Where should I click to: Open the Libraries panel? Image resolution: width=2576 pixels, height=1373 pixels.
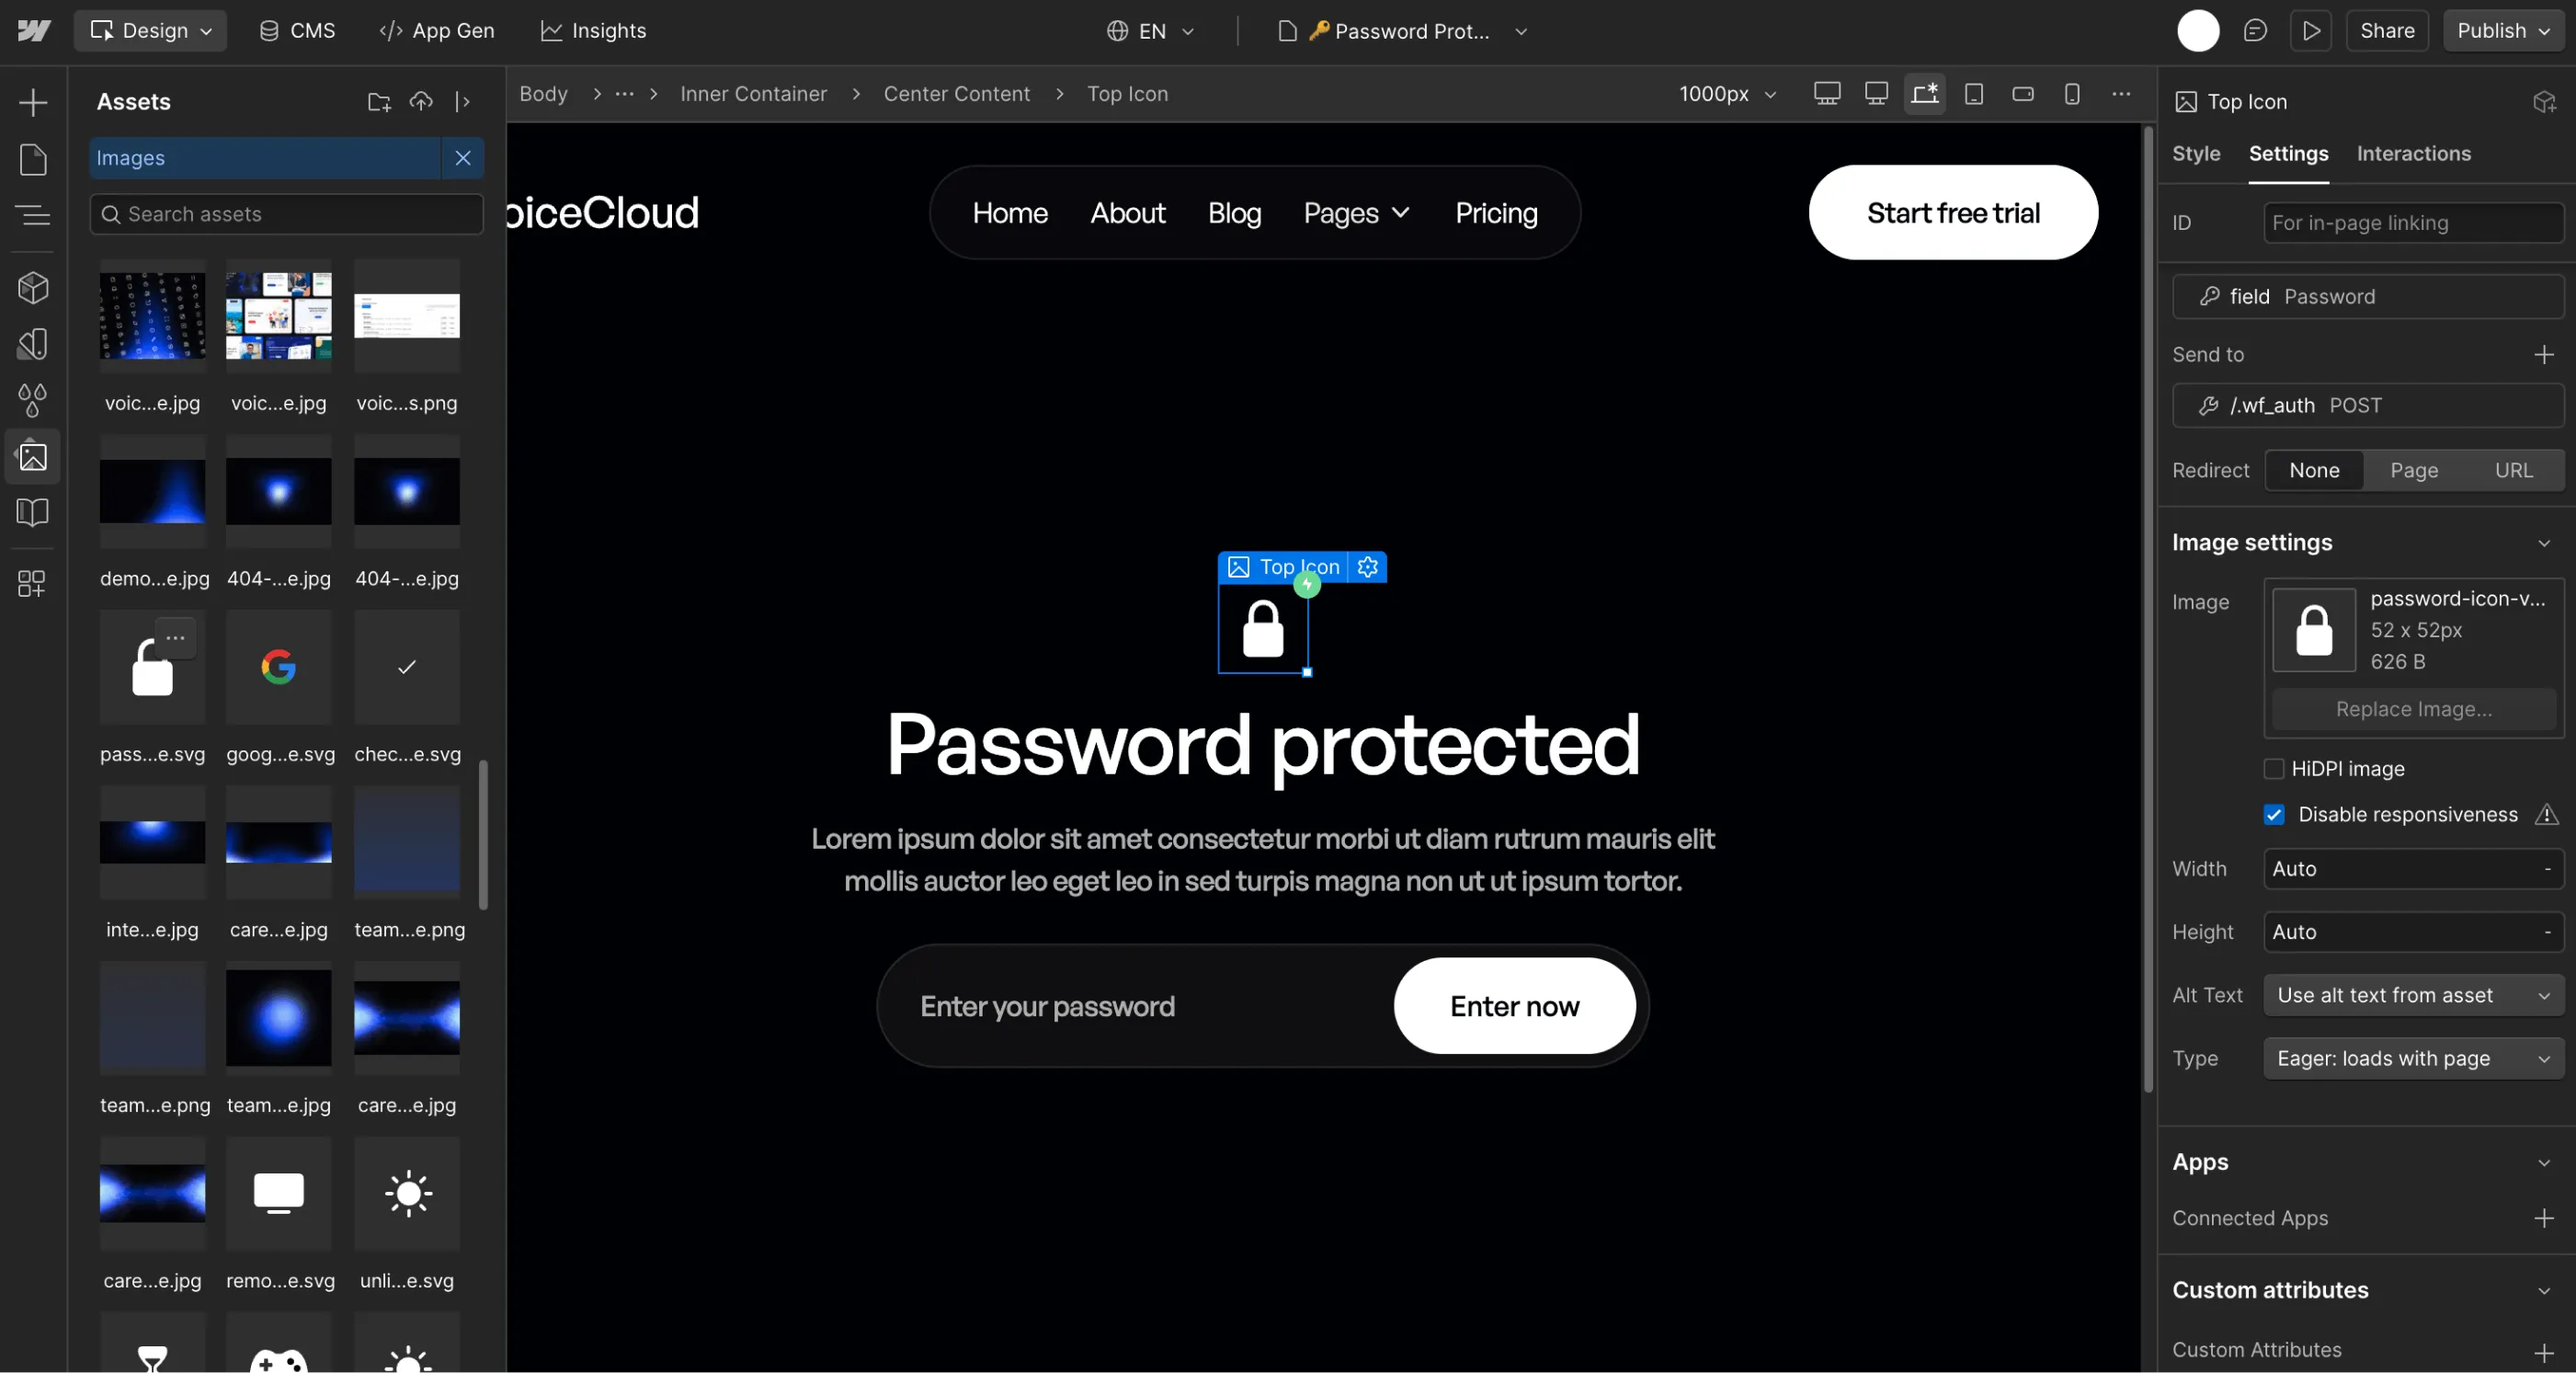pos(33,511)
